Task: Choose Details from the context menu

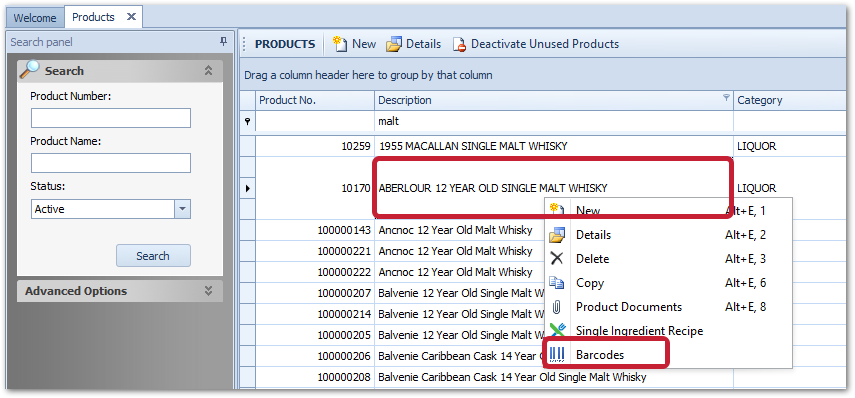Action: (x=670, y=235)
